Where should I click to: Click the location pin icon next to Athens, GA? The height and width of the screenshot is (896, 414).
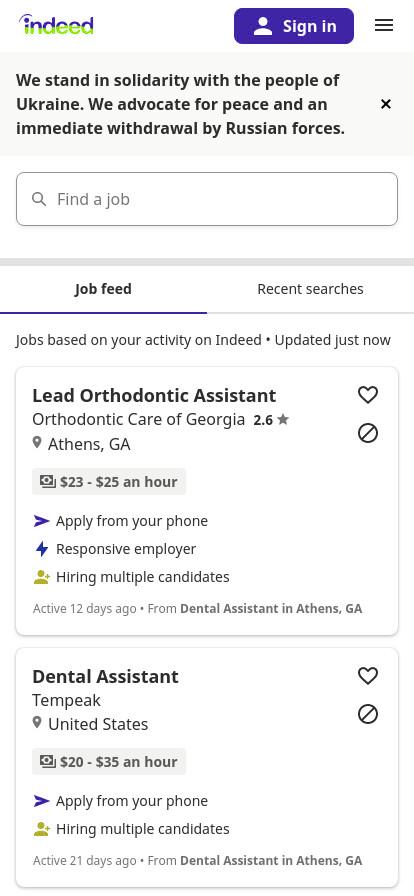coord(37,442)
